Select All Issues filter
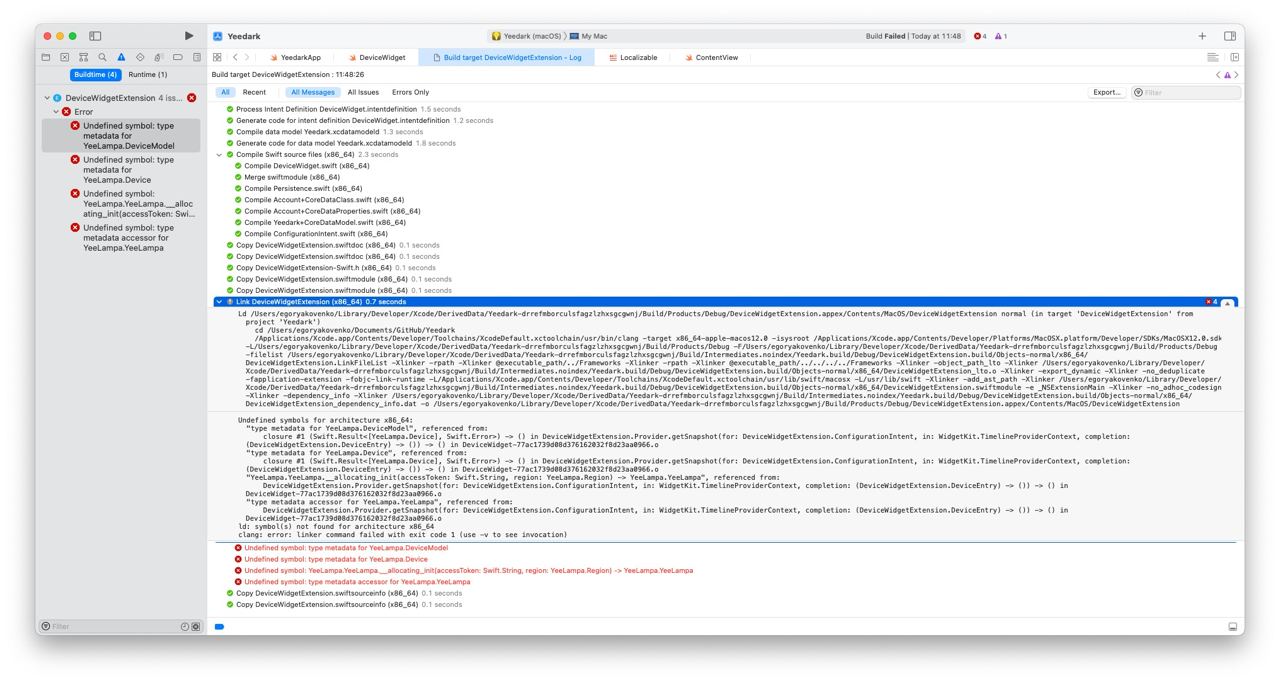Screen dimensions: 1280x682 coord(363,92)
